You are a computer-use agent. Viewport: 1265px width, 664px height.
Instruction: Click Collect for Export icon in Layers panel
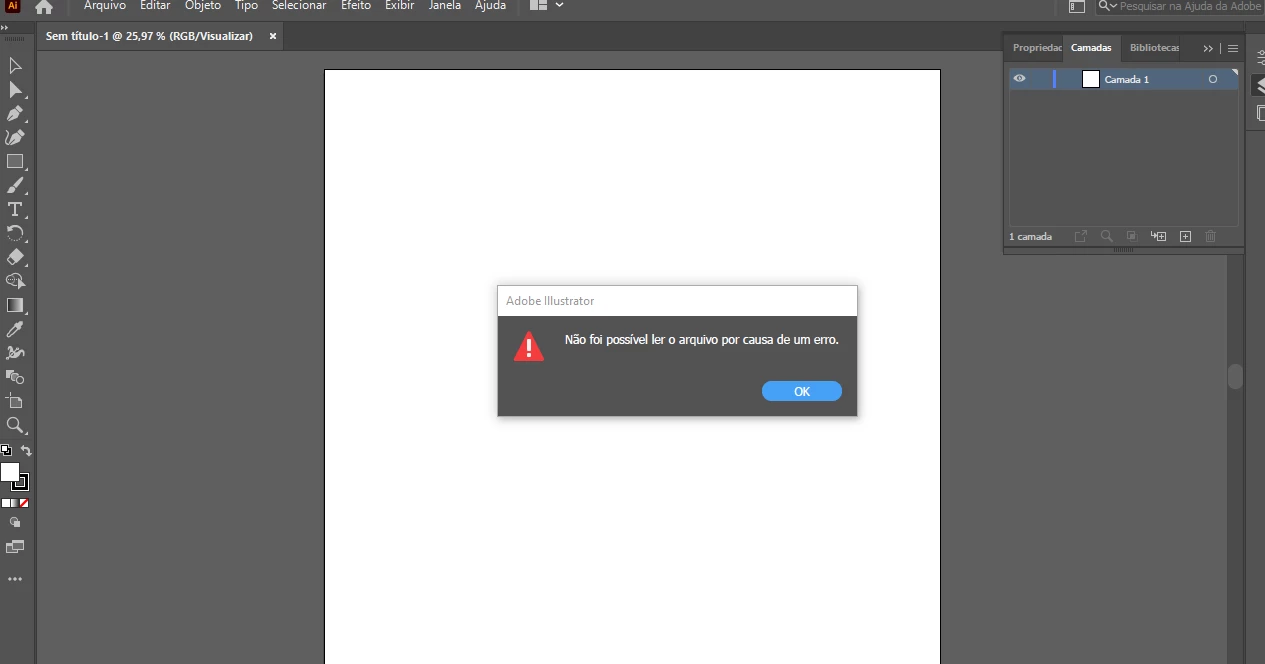(1080, 236)
